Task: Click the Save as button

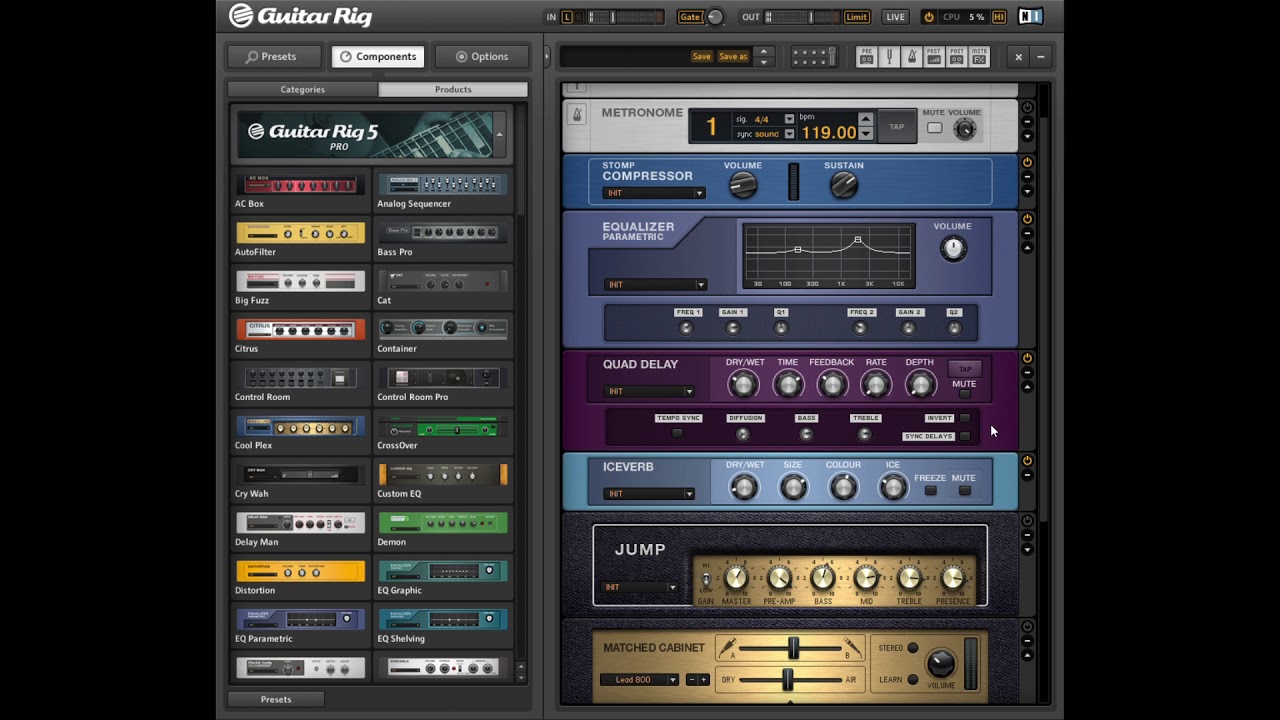Action: click(733, 57)
